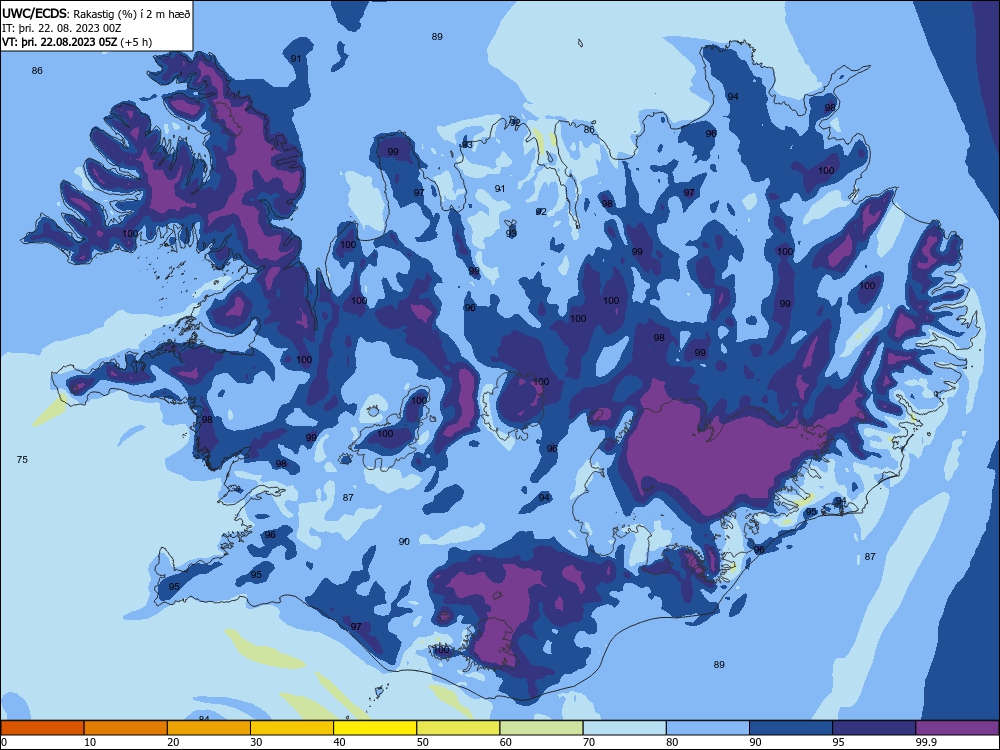Select the '50' legend scale label
The image size is (1000, 750).
tap(423, 742)
